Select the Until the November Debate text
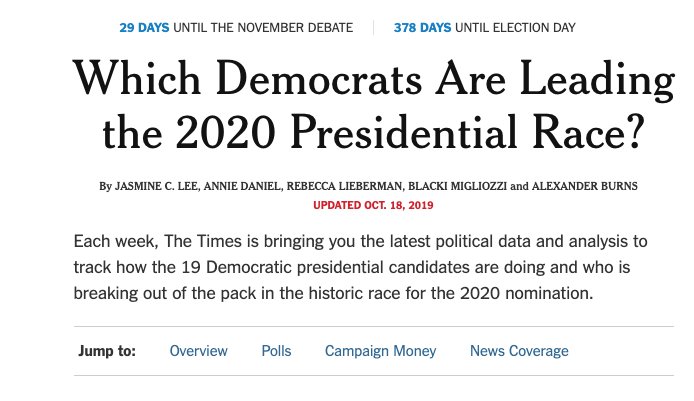The height and width of the screenshot is (401, 694). click(x=263, y=27)
